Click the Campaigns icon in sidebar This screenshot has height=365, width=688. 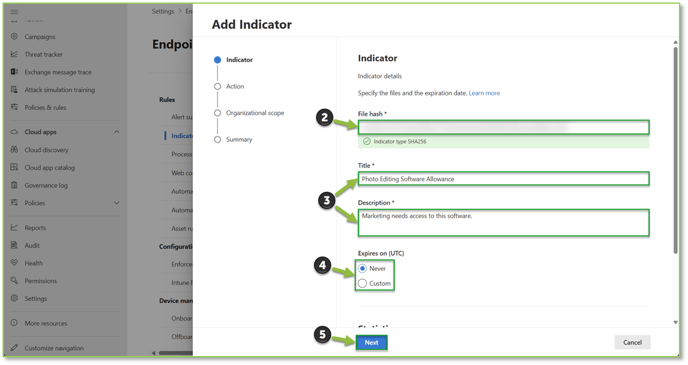point(14,36)
